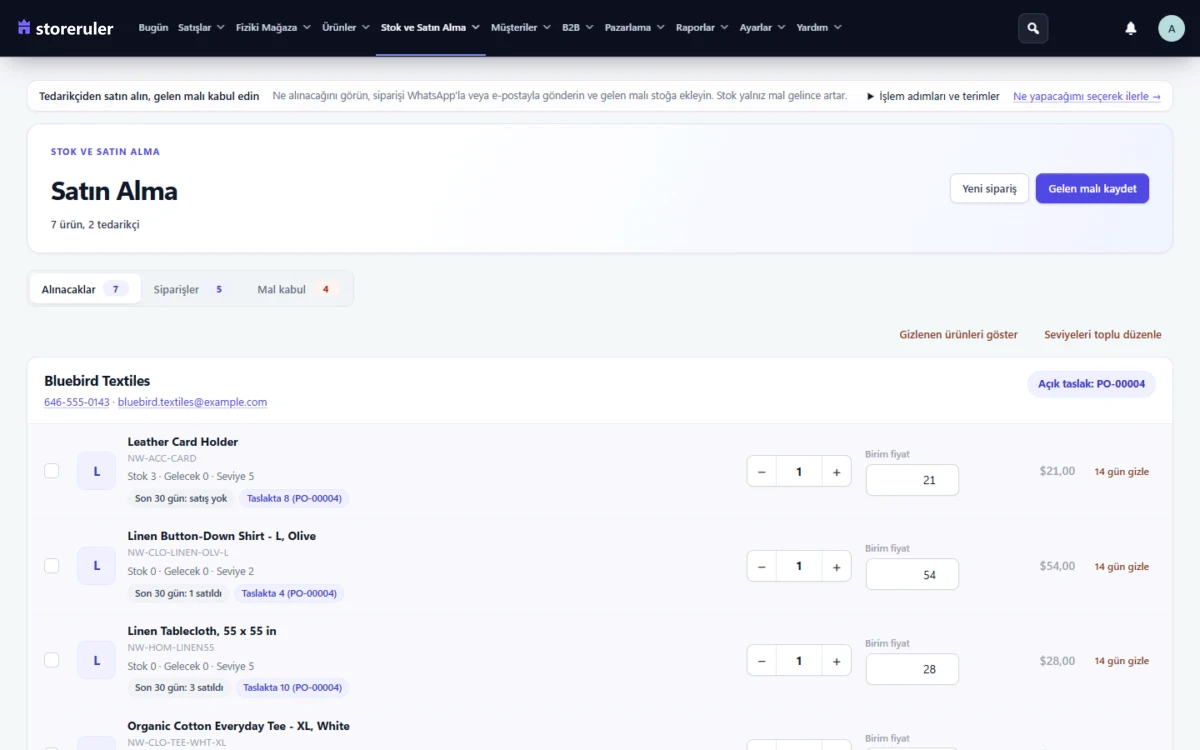Viewport: 1200px width, 750px height.
Task: Click Seviyeleri toplu düzenle
Action: pos(1103,335)
